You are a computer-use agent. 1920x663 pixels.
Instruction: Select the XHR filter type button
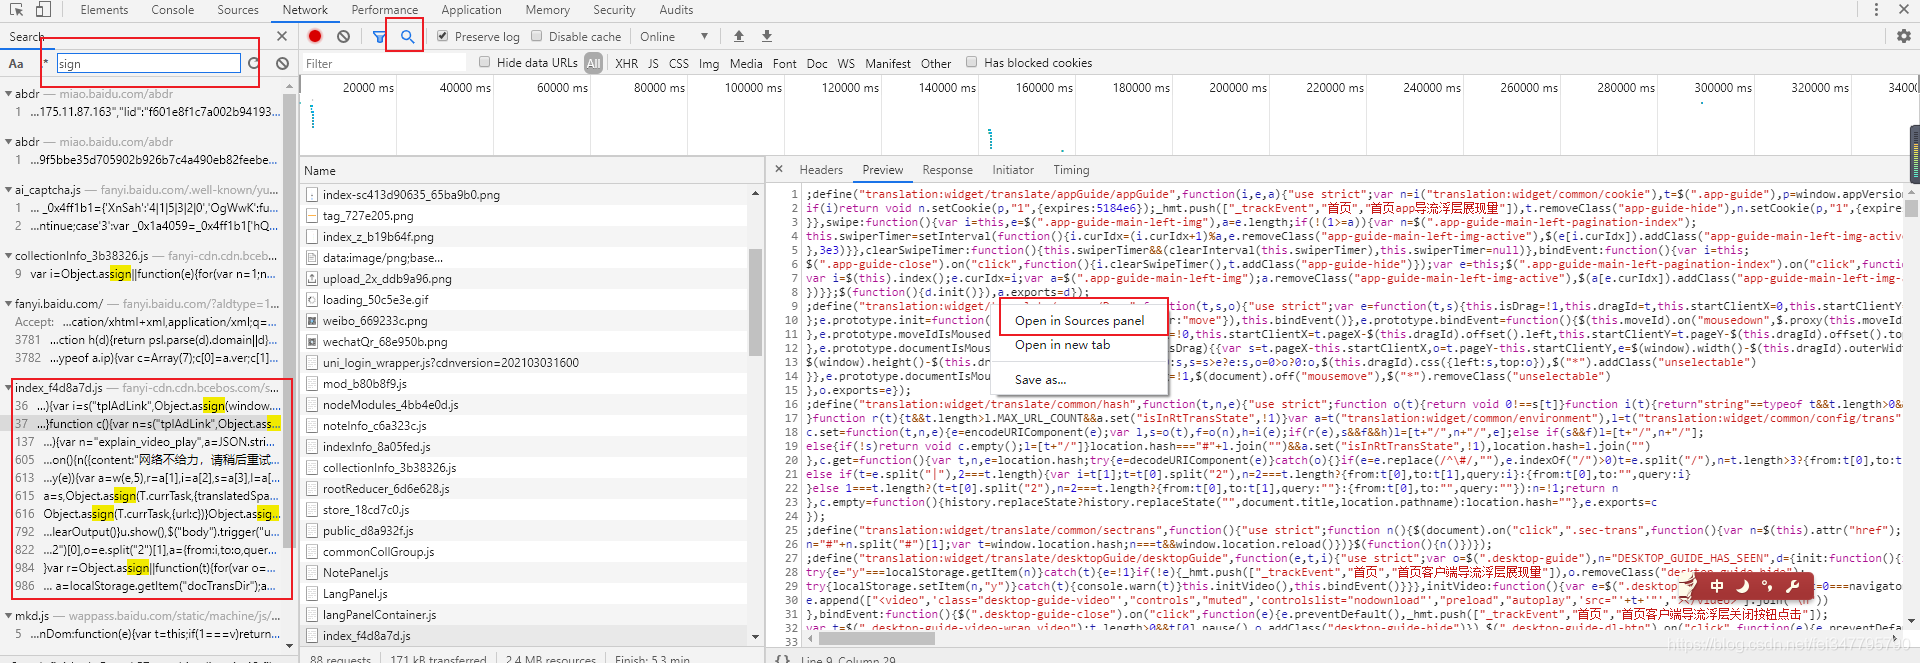[x=627, y=63]
